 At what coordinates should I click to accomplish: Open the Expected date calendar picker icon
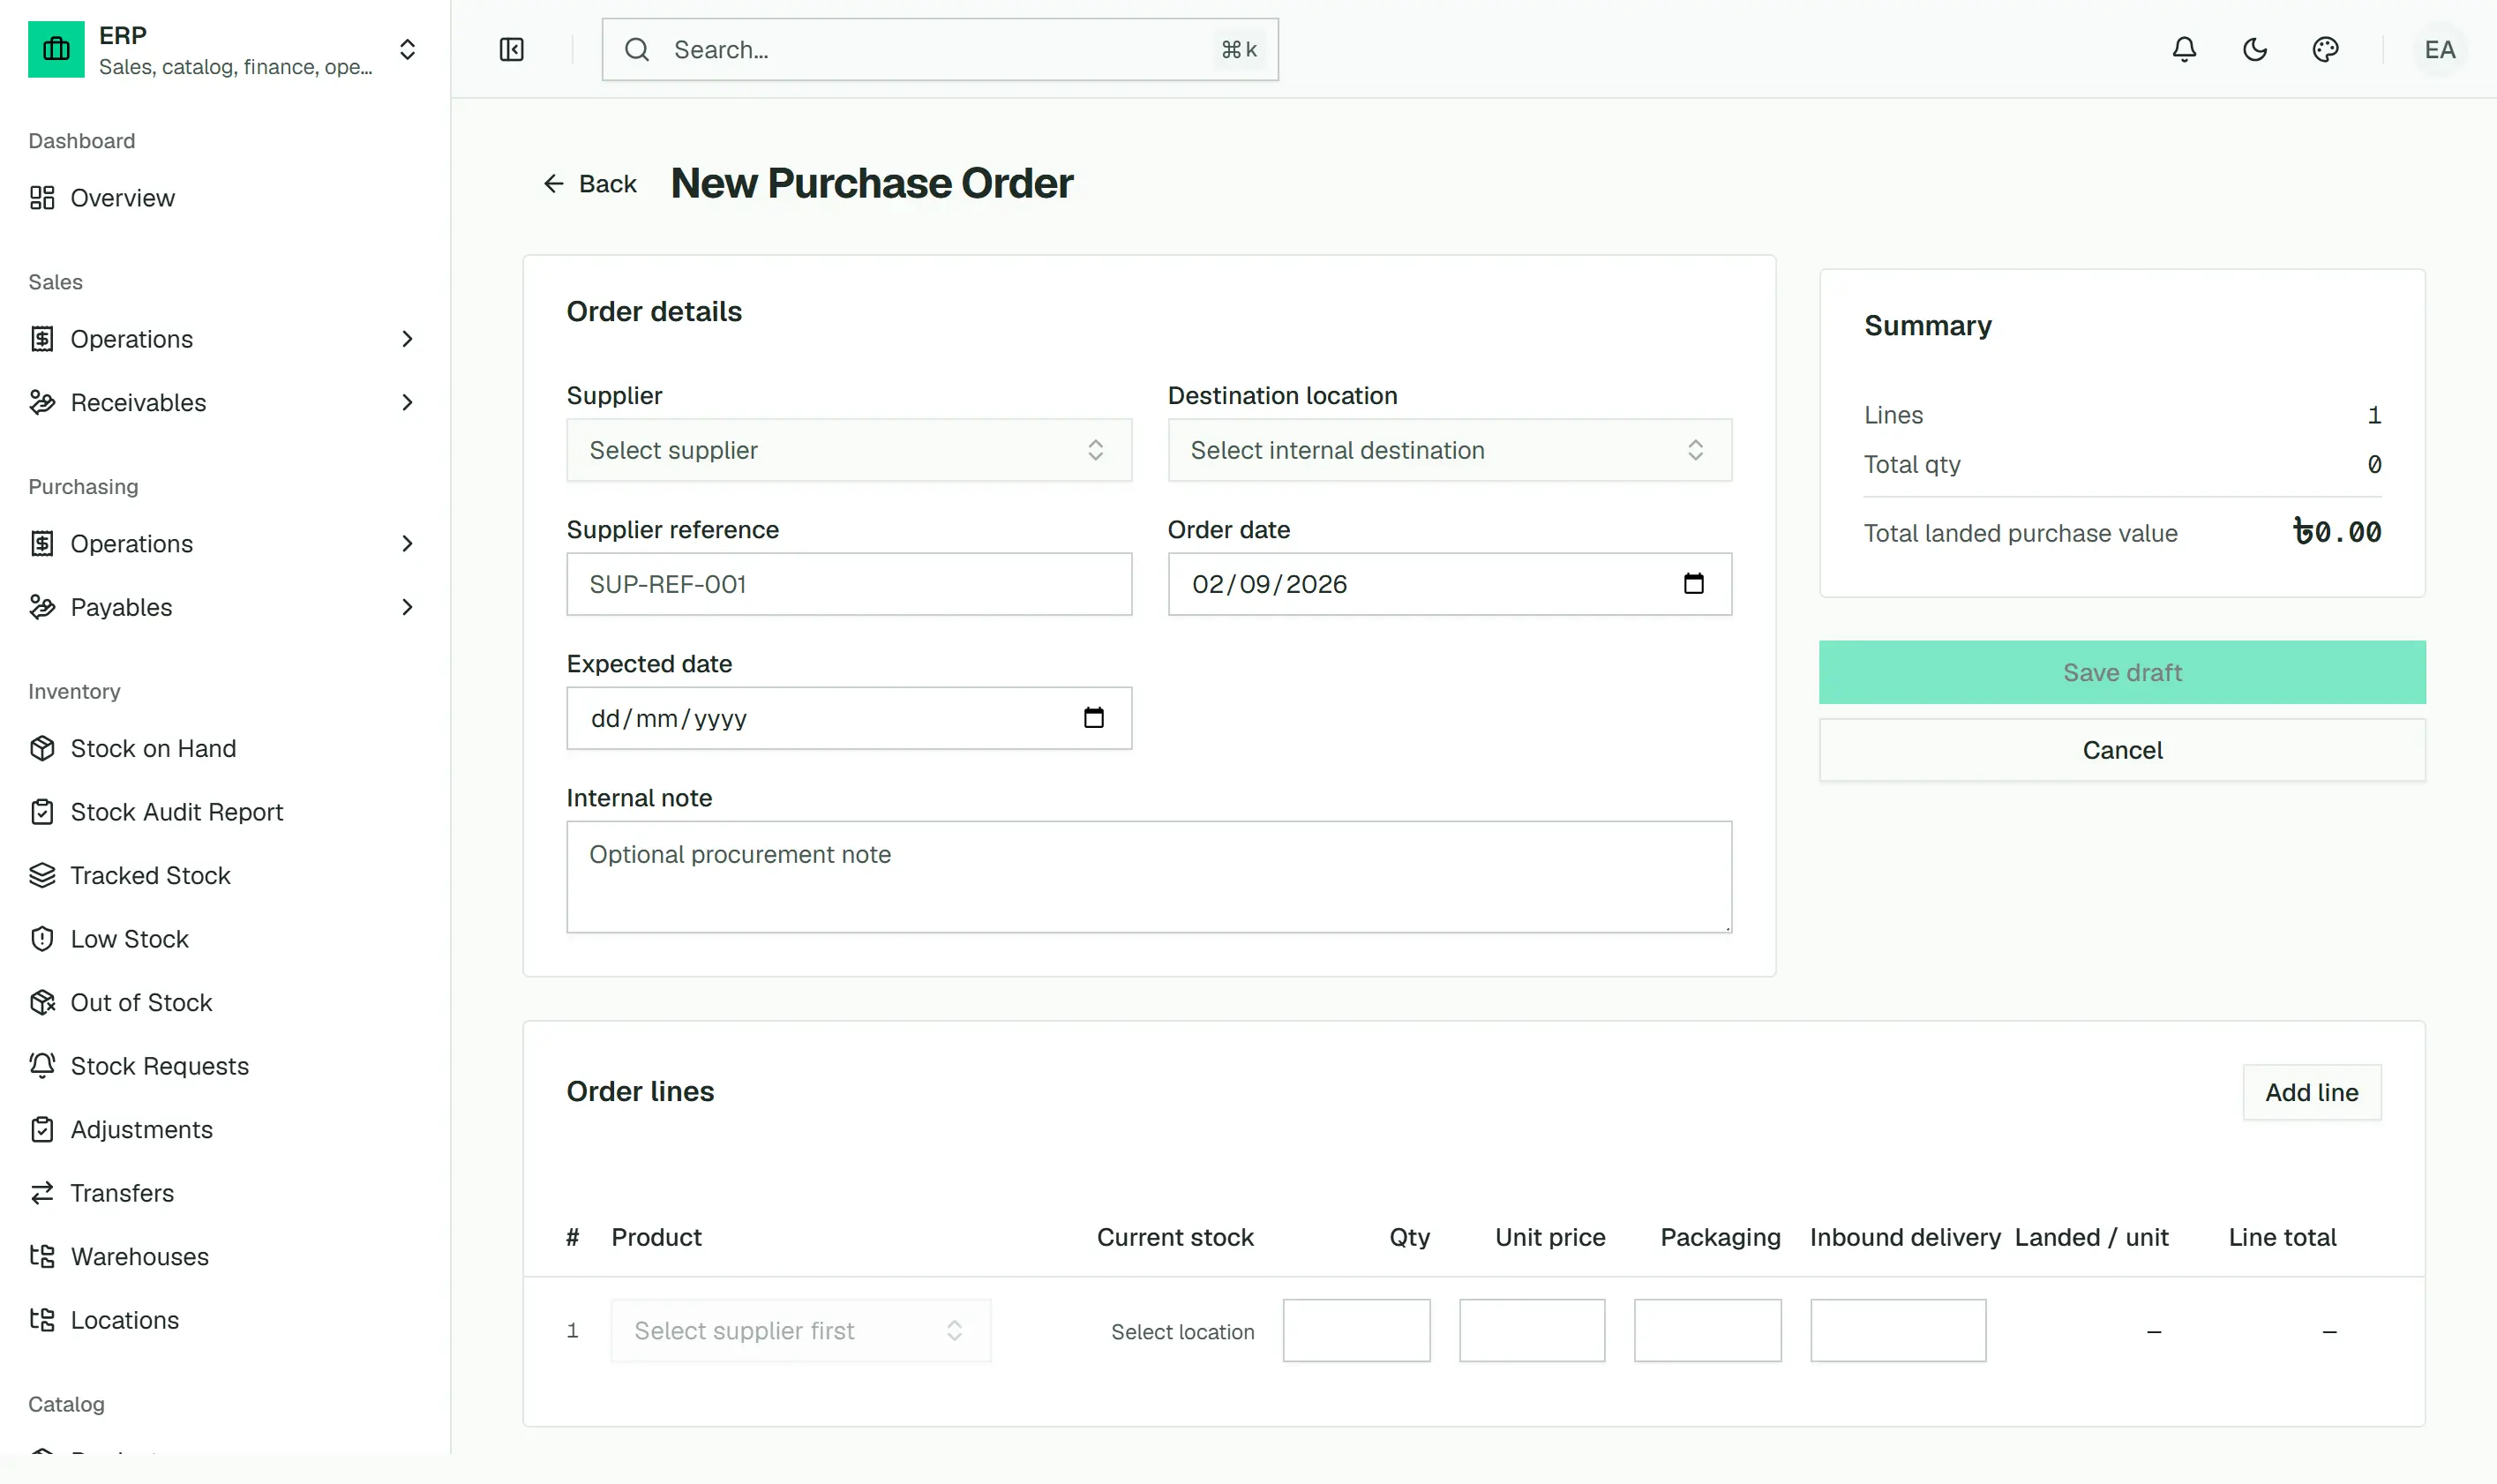[x=1093, y=717]
